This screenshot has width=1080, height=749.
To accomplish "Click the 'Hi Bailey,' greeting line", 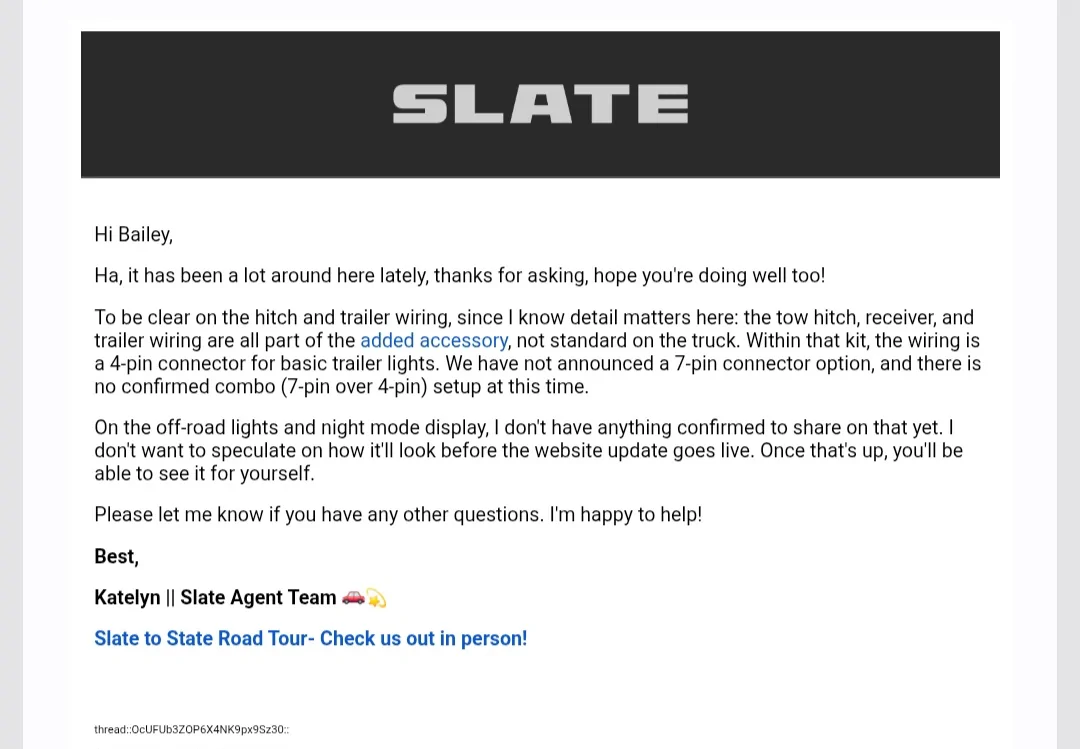I will (x=134, y=234).
